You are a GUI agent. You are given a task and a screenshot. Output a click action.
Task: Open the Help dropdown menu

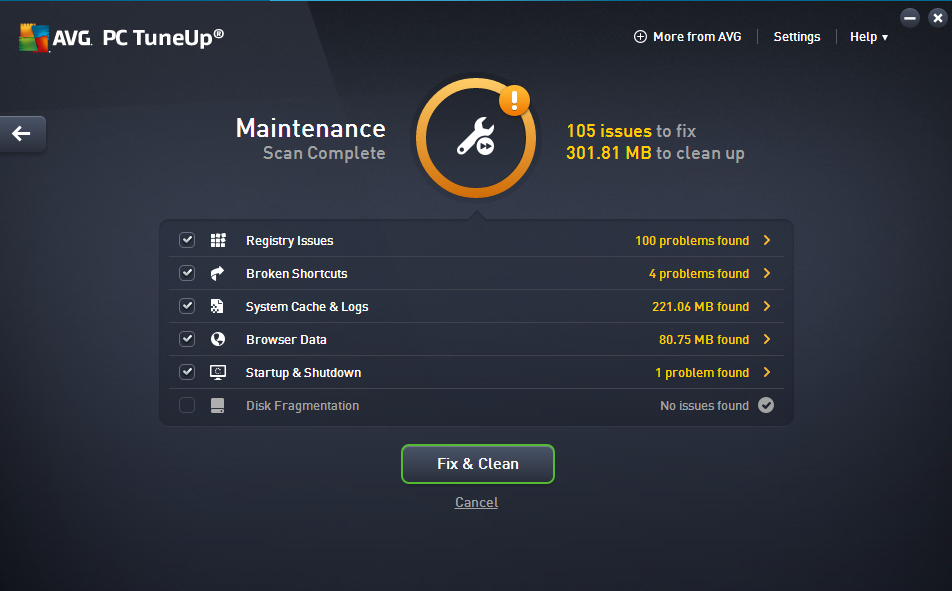[869, 36]
